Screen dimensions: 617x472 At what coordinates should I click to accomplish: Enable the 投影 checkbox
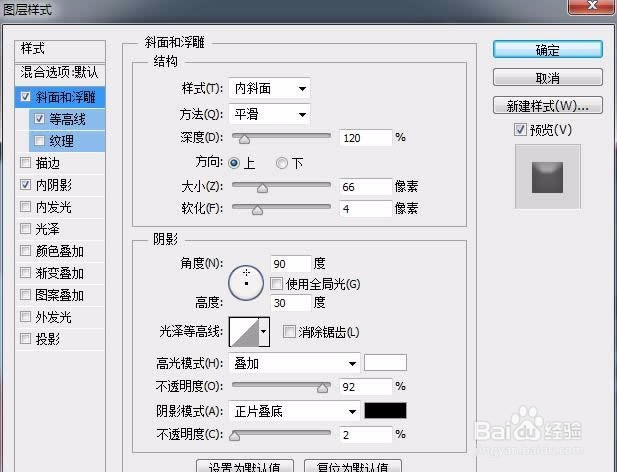[x=25, y=338]
